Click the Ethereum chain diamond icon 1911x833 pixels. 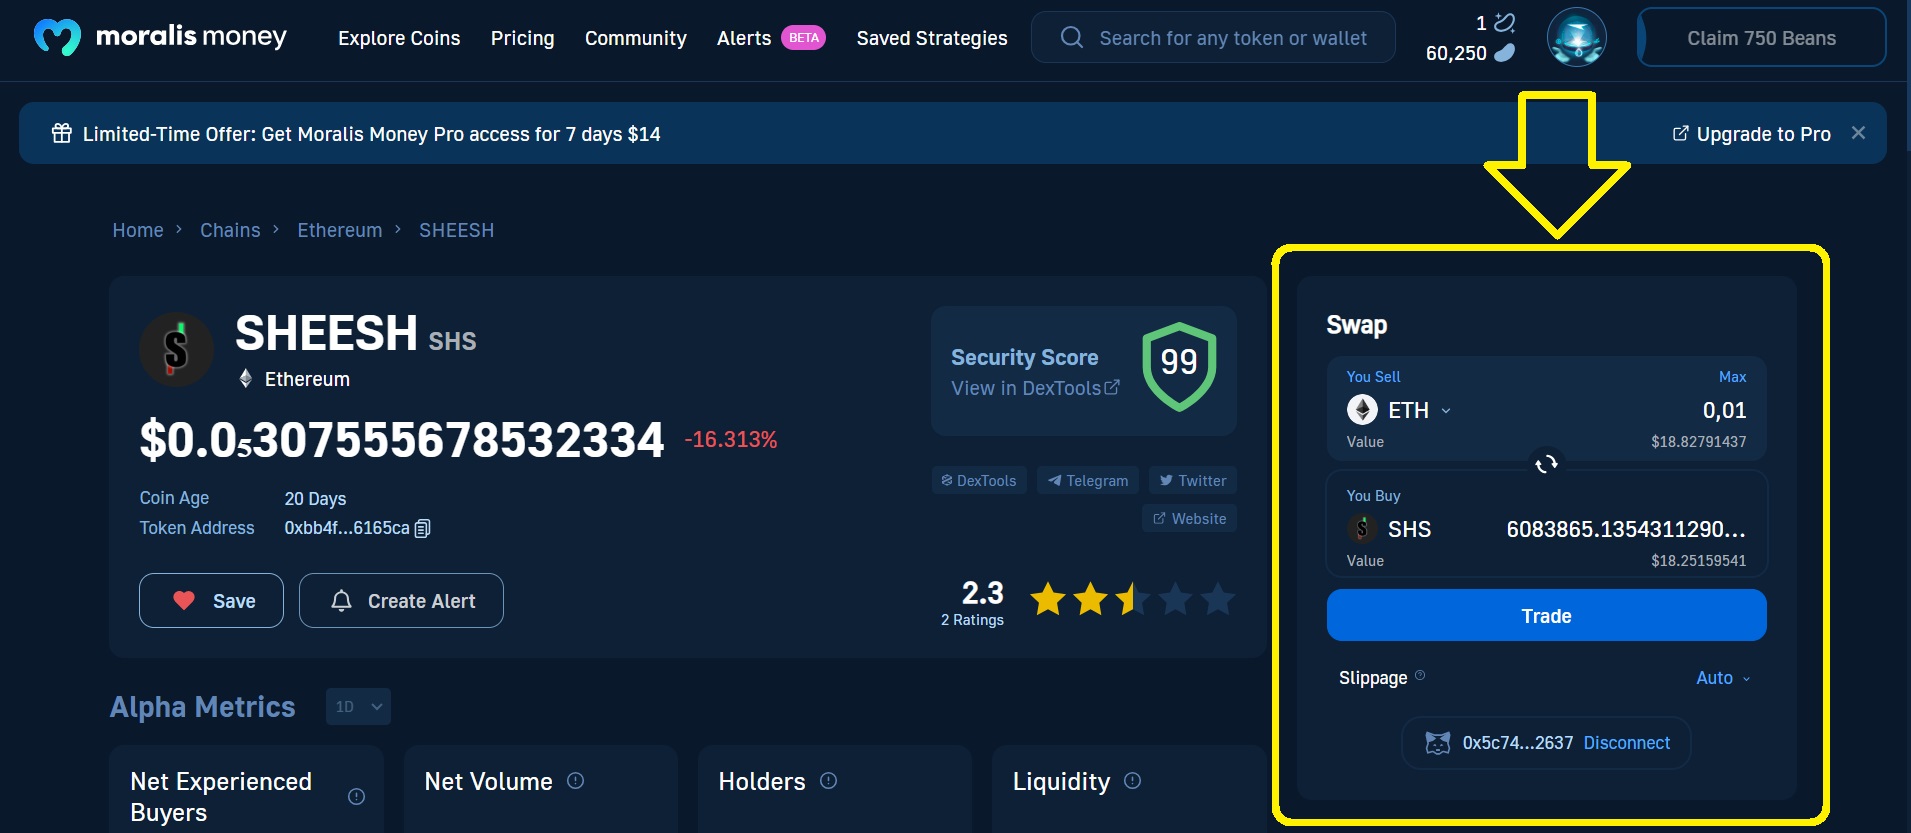point(246,379)
